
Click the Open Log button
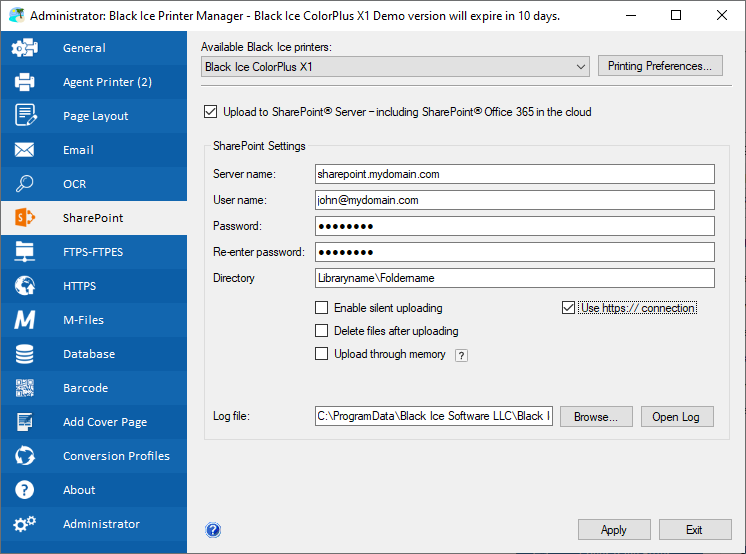(x=677, y=416)
